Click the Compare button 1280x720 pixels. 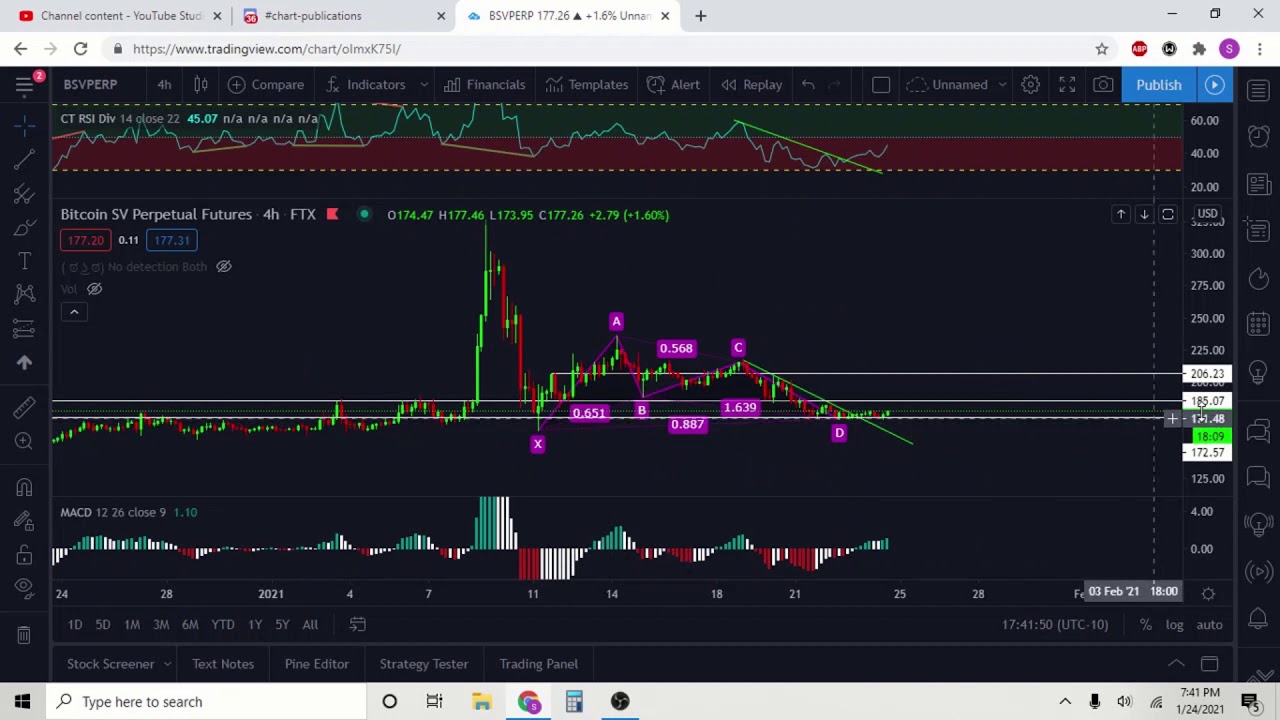click(x=265, y=85)
